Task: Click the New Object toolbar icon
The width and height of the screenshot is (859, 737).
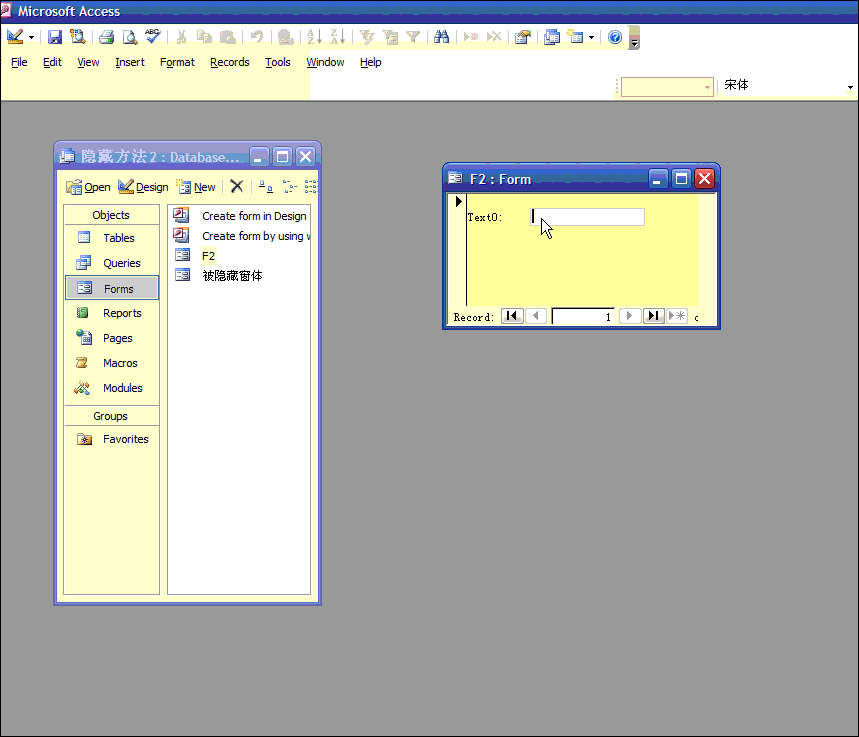Action: [x=575, y=37]
